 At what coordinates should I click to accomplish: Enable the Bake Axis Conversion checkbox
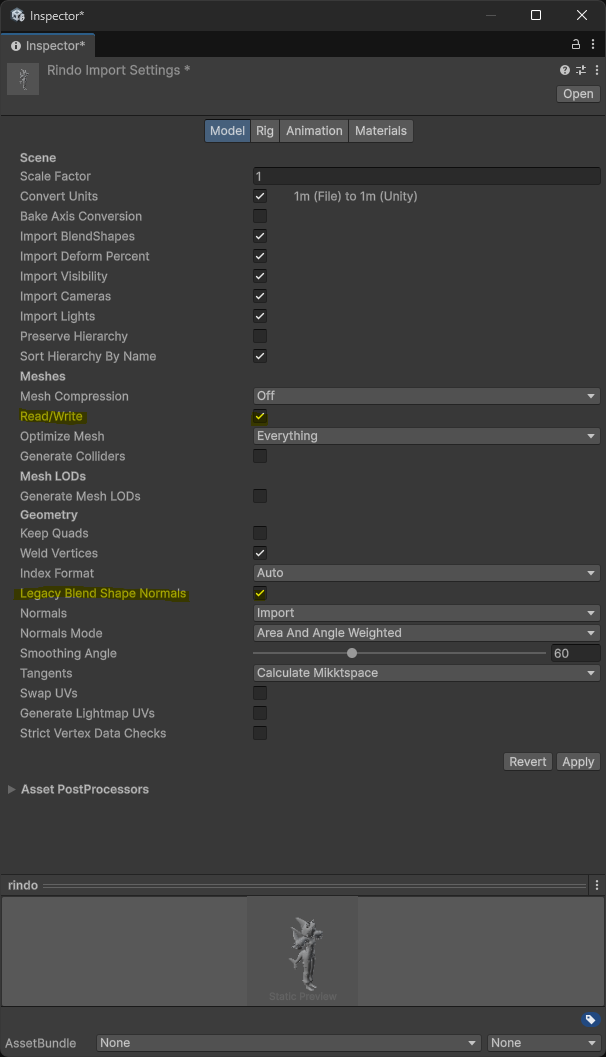[260, 216]
